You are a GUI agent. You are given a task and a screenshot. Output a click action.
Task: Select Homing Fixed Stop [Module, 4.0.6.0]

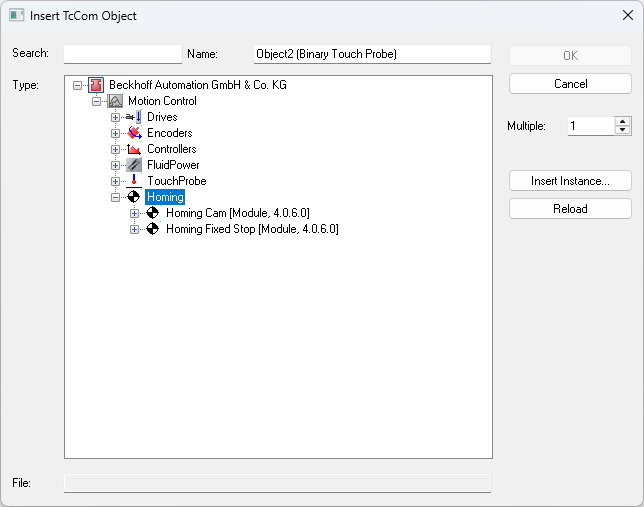(252, 229)
